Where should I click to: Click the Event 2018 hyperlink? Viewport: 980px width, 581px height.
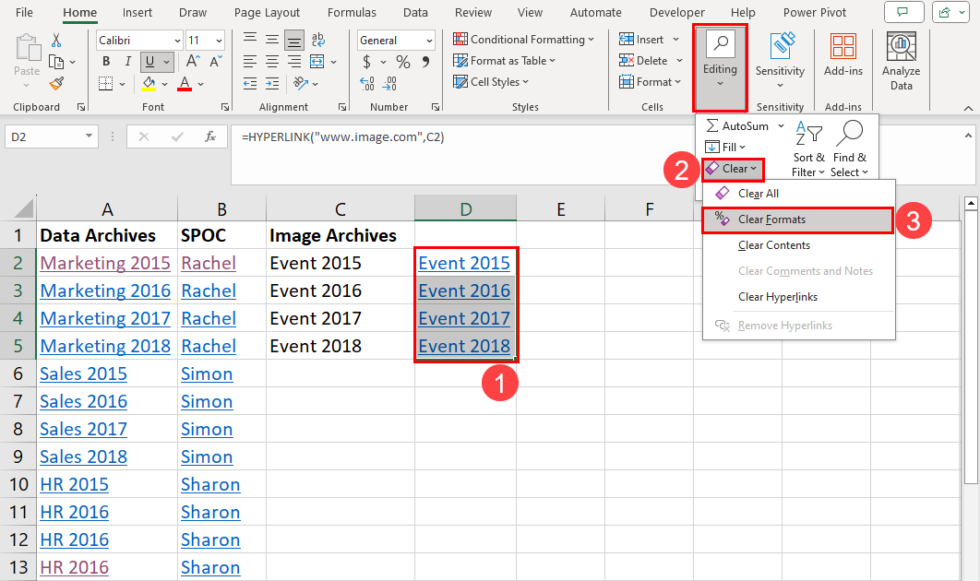click(x=464, y=345)
